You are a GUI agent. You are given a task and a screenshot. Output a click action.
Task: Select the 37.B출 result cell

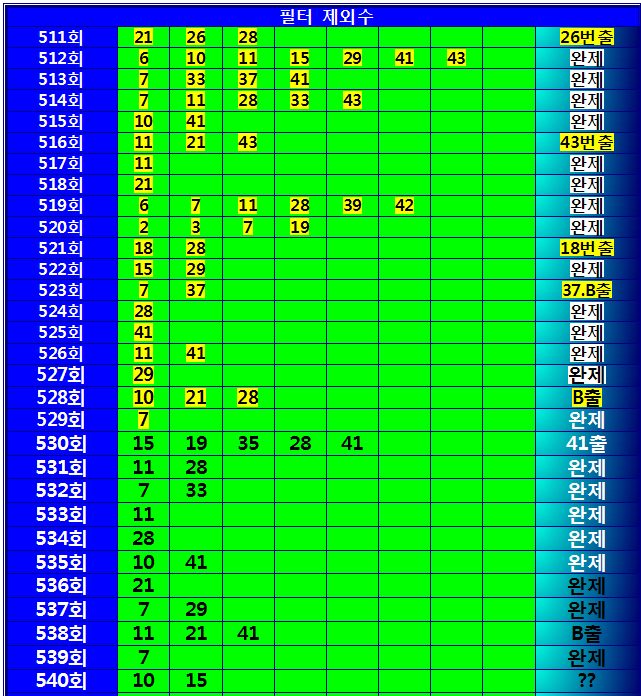tap(587, 290)
